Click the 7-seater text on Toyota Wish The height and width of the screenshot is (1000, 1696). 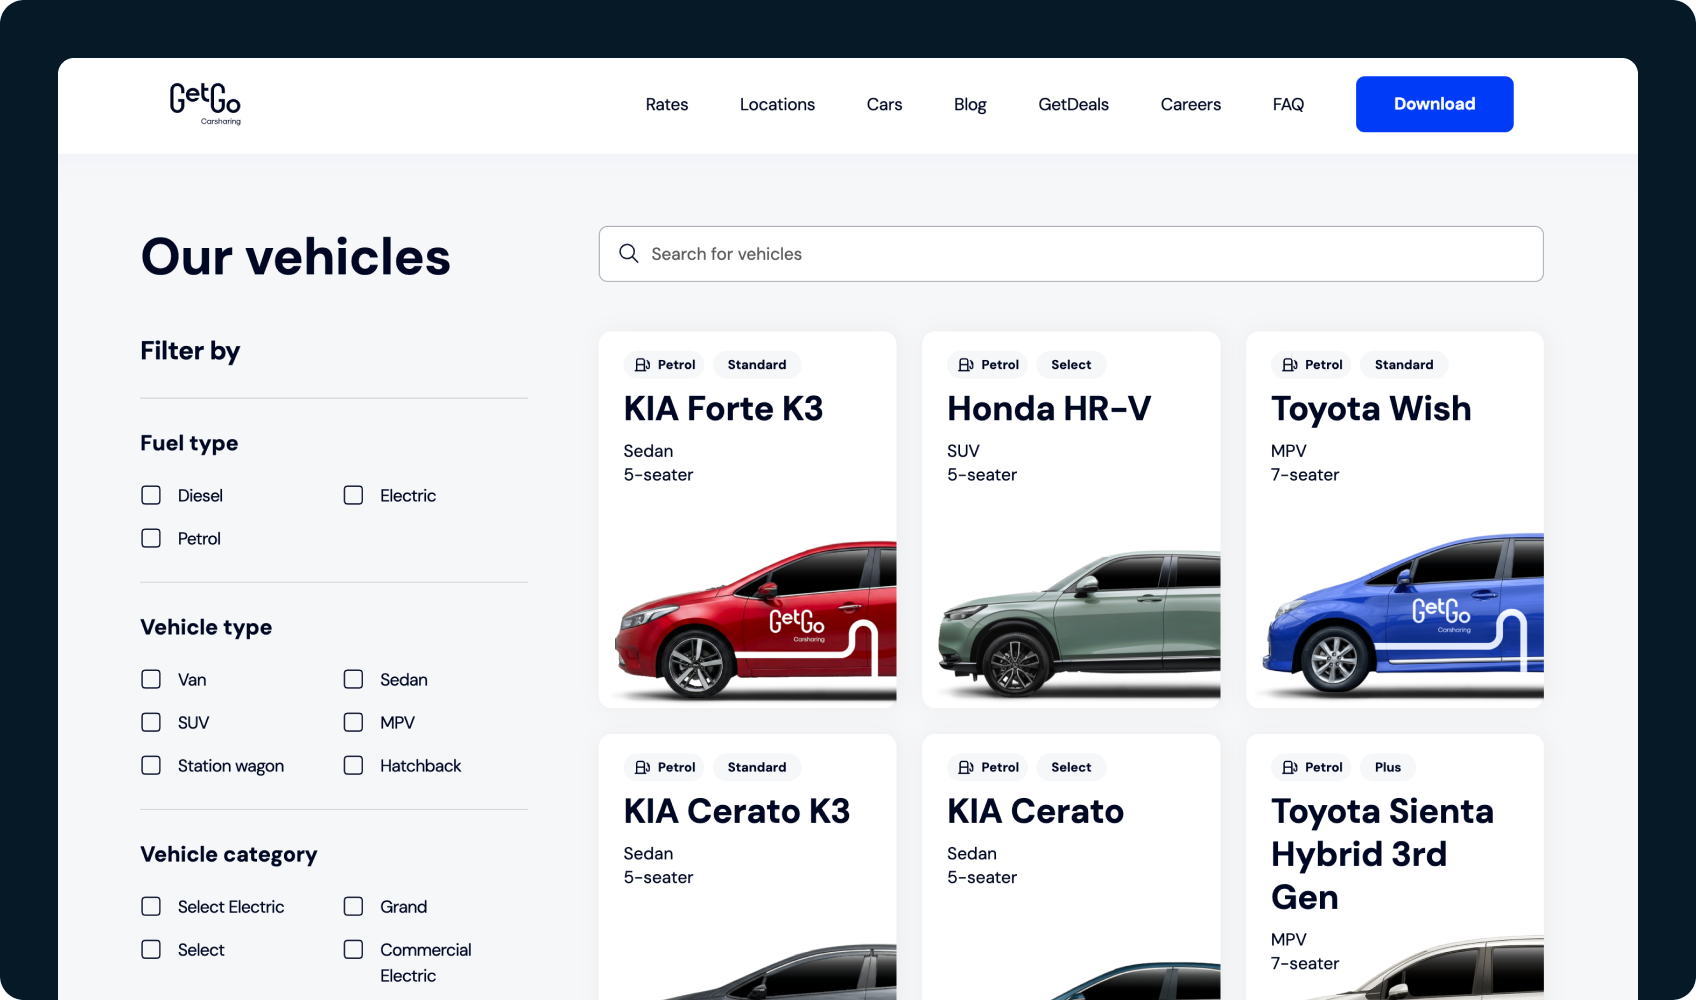point(1305,475)
